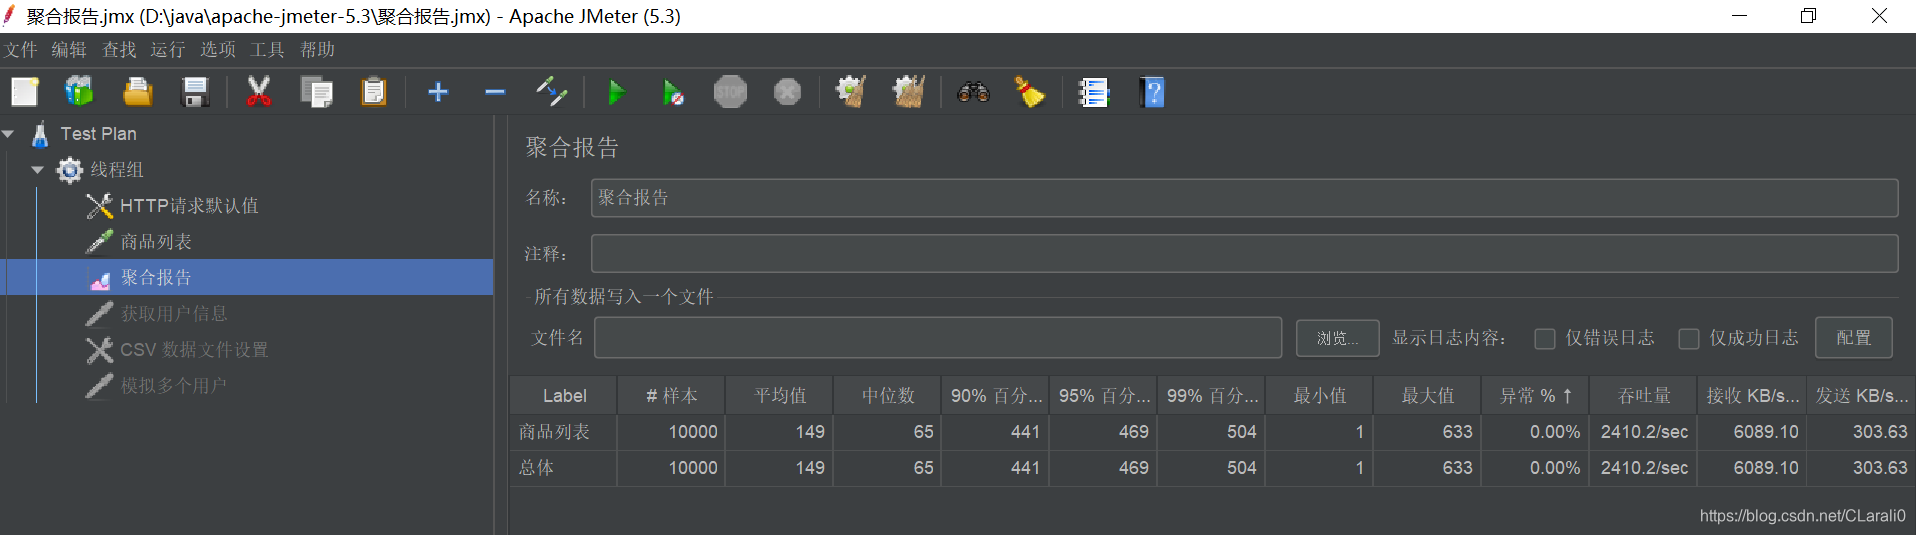Click the 名称 name input field
1916x535 pixels.
pyautogui.click(x=1244, y=198)
